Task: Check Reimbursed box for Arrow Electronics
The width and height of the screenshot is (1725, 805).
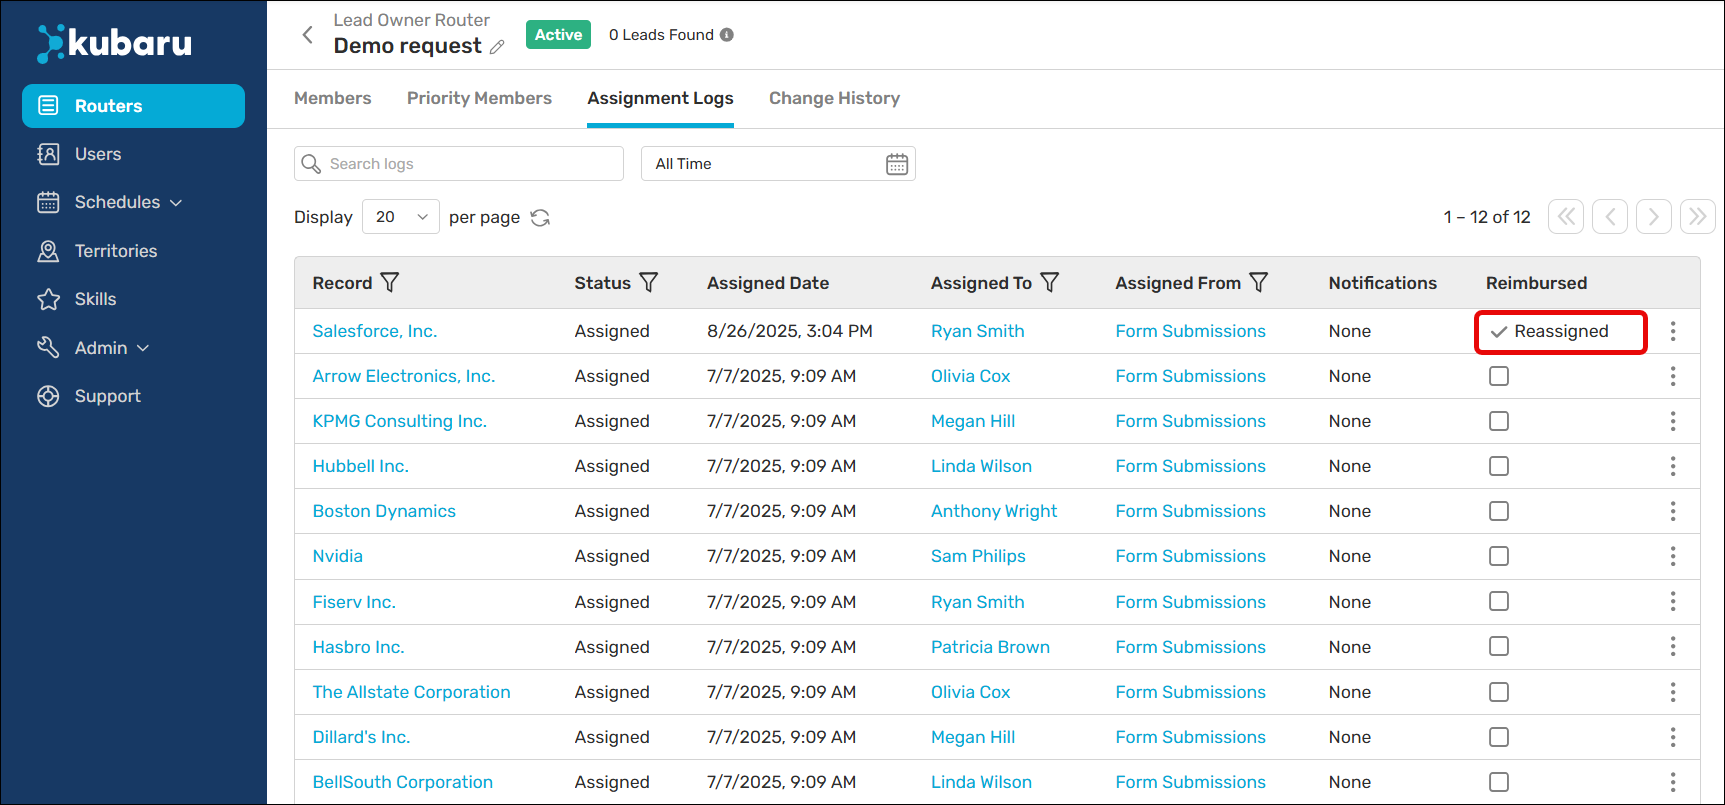Action: pyautogui.click(x=1499, y=376)
